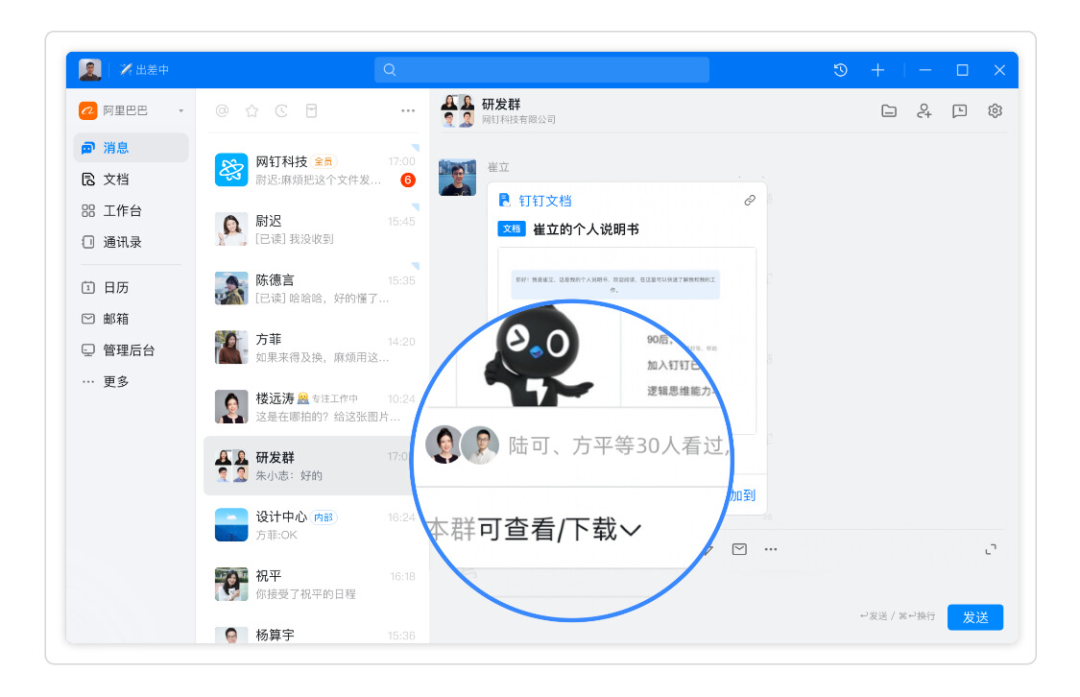
Task: Open the group announcement icon
Action: pyautogui.click(x=959, y=111)
